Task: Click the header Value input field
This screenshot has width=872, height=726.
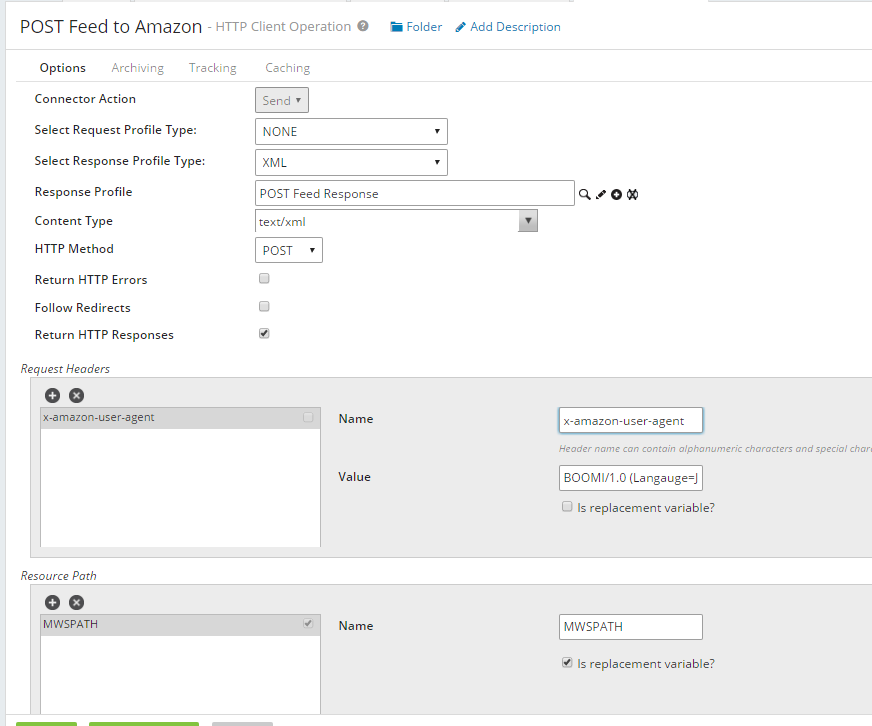Action: pyautogui.click(x=631, y=478)
